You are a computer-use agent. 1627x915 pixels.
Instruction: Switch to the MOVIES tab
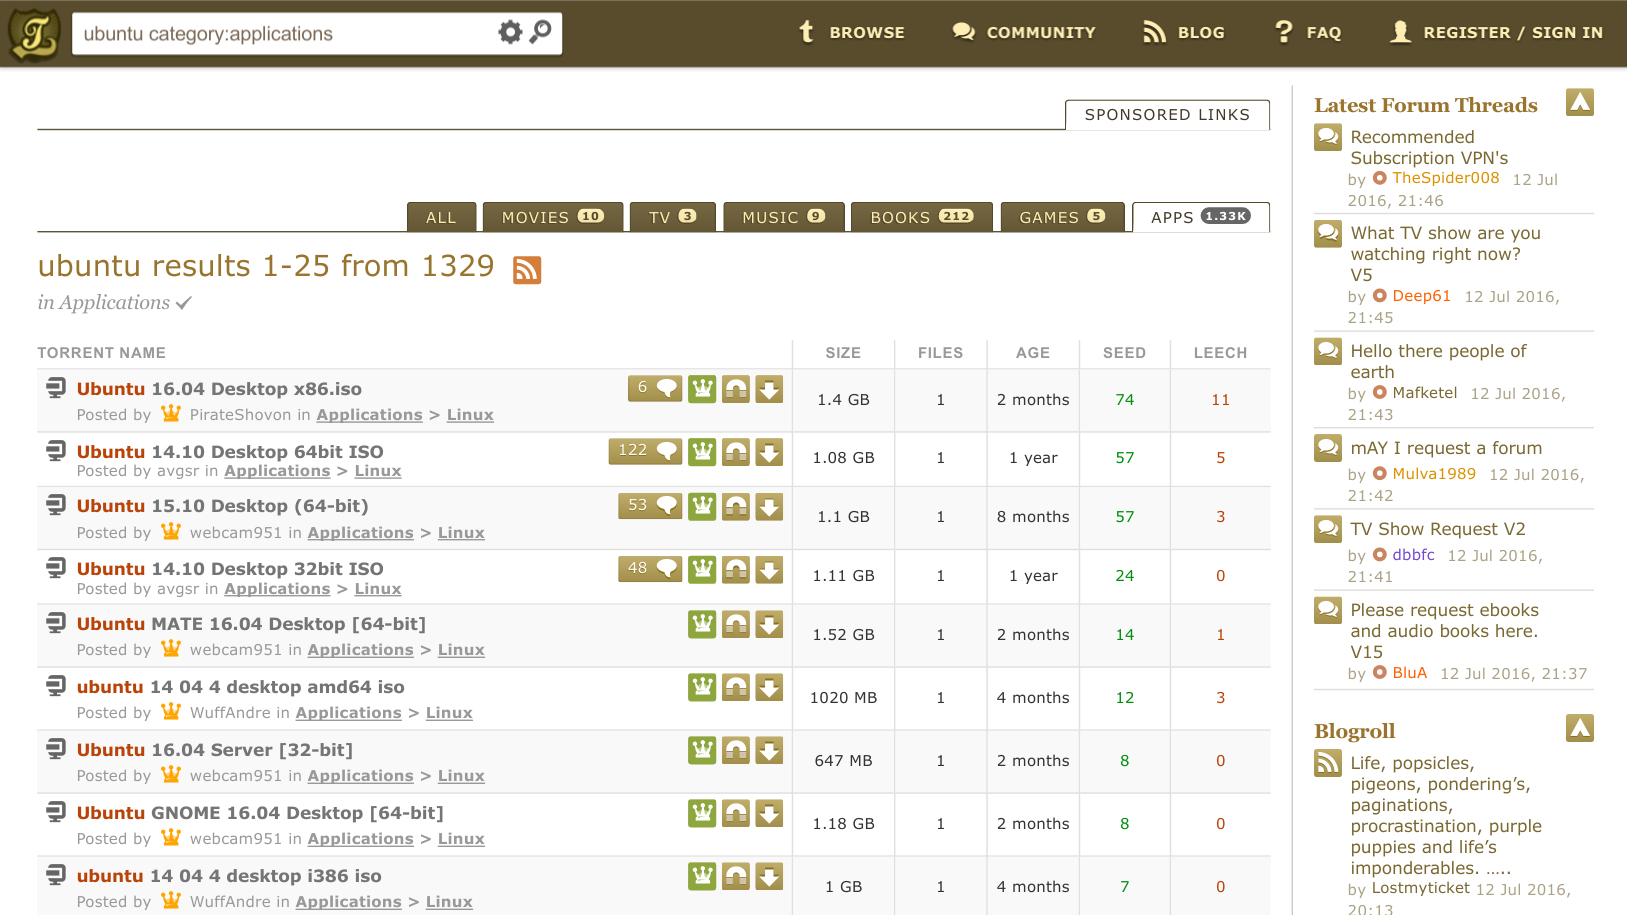[x=553, y=217]
